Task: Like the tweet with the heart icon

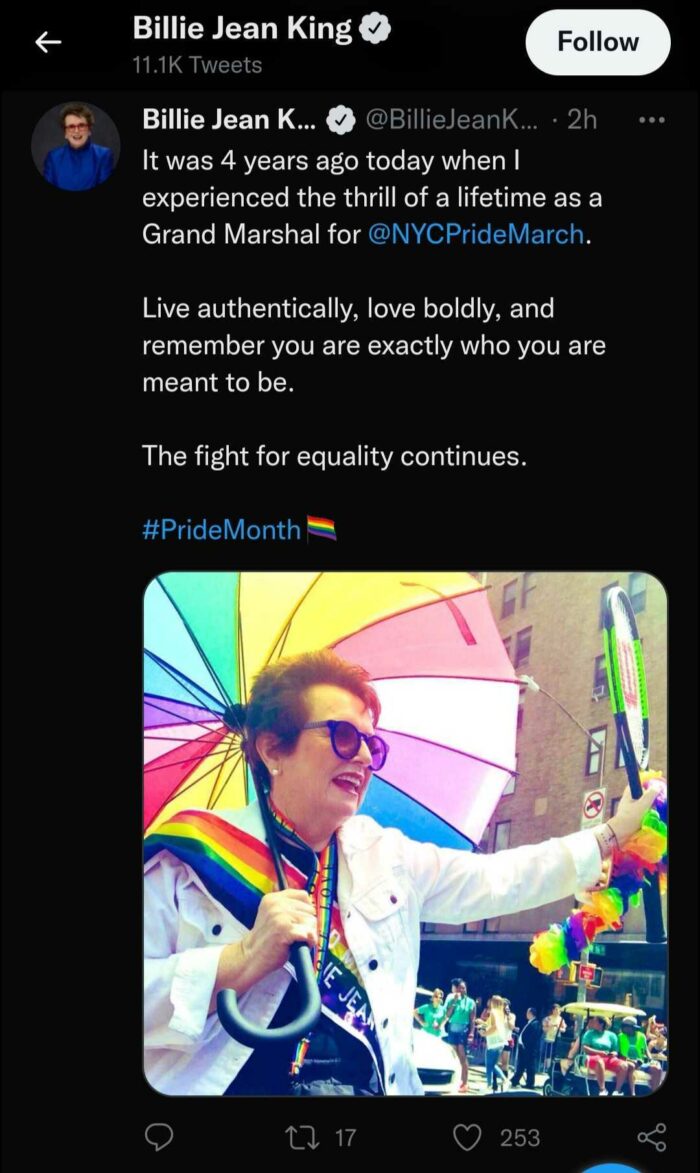Action: [467, 1138]
